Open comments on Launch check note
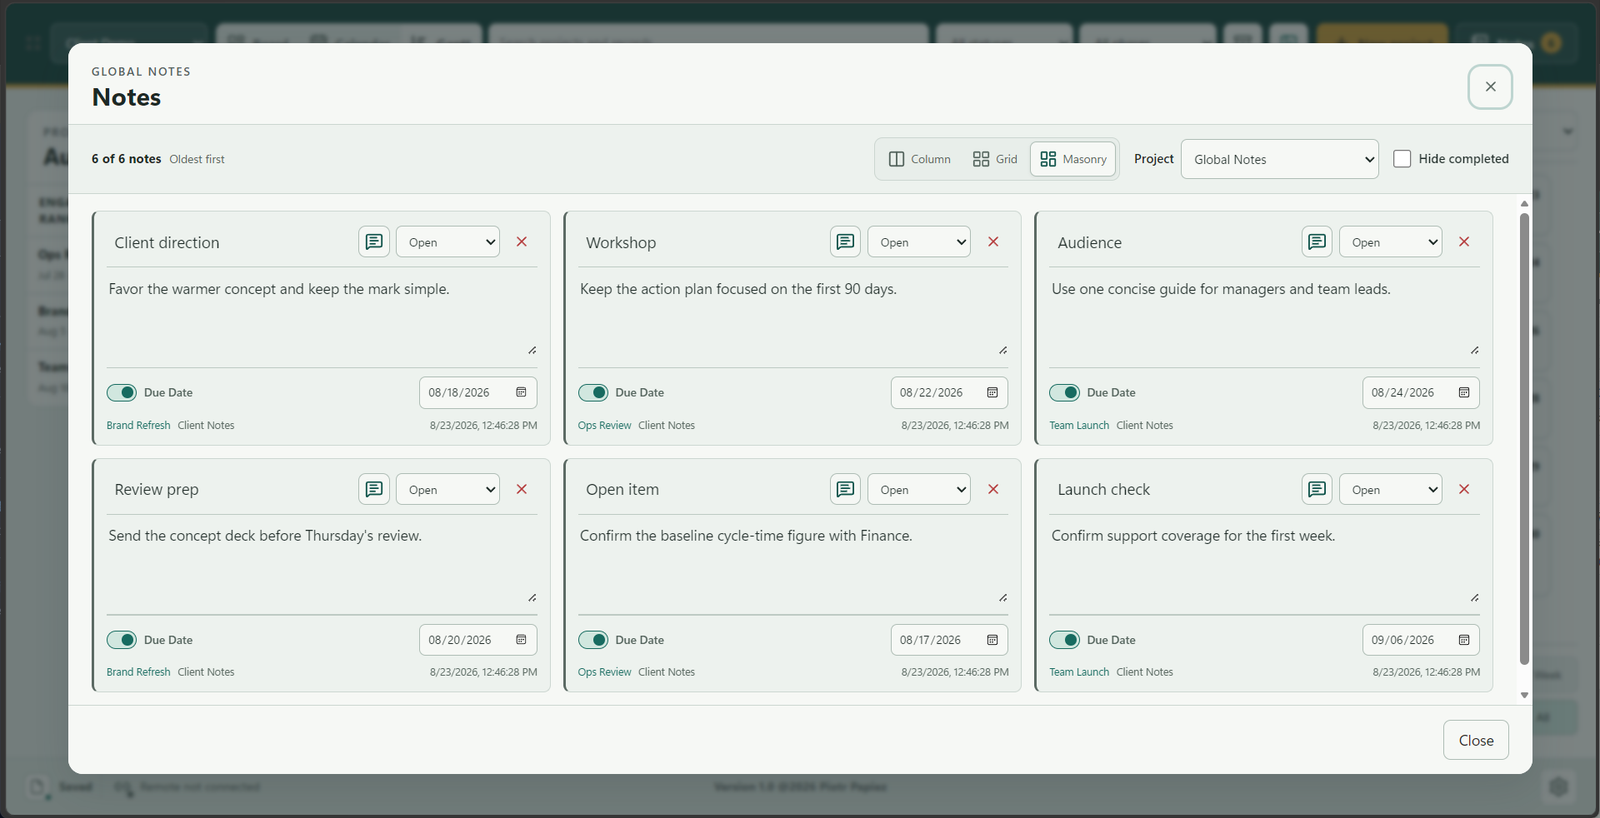This screenshot has width=1600, height=818. point(1317,489)
